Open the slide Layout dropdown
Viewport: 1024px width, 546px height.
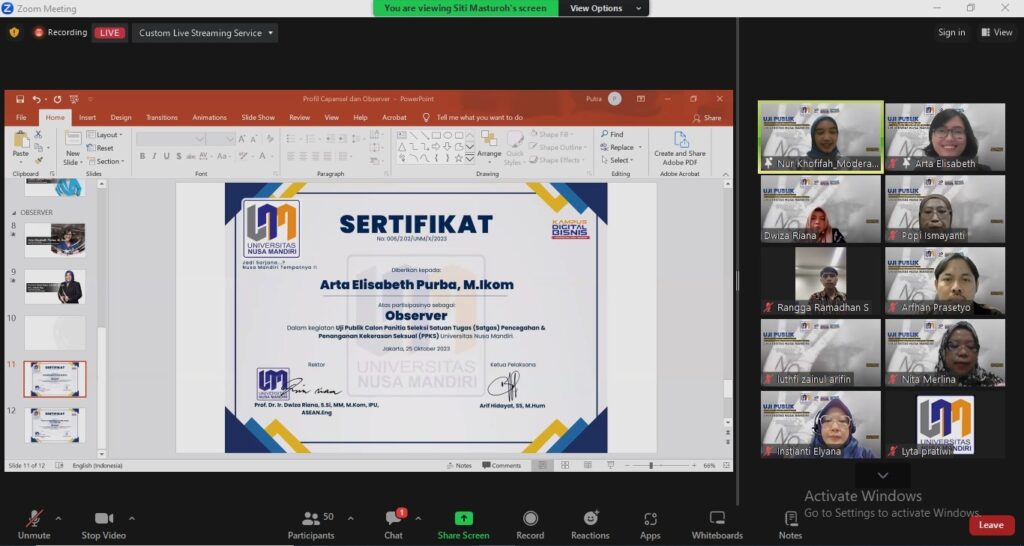coord(104,135)
